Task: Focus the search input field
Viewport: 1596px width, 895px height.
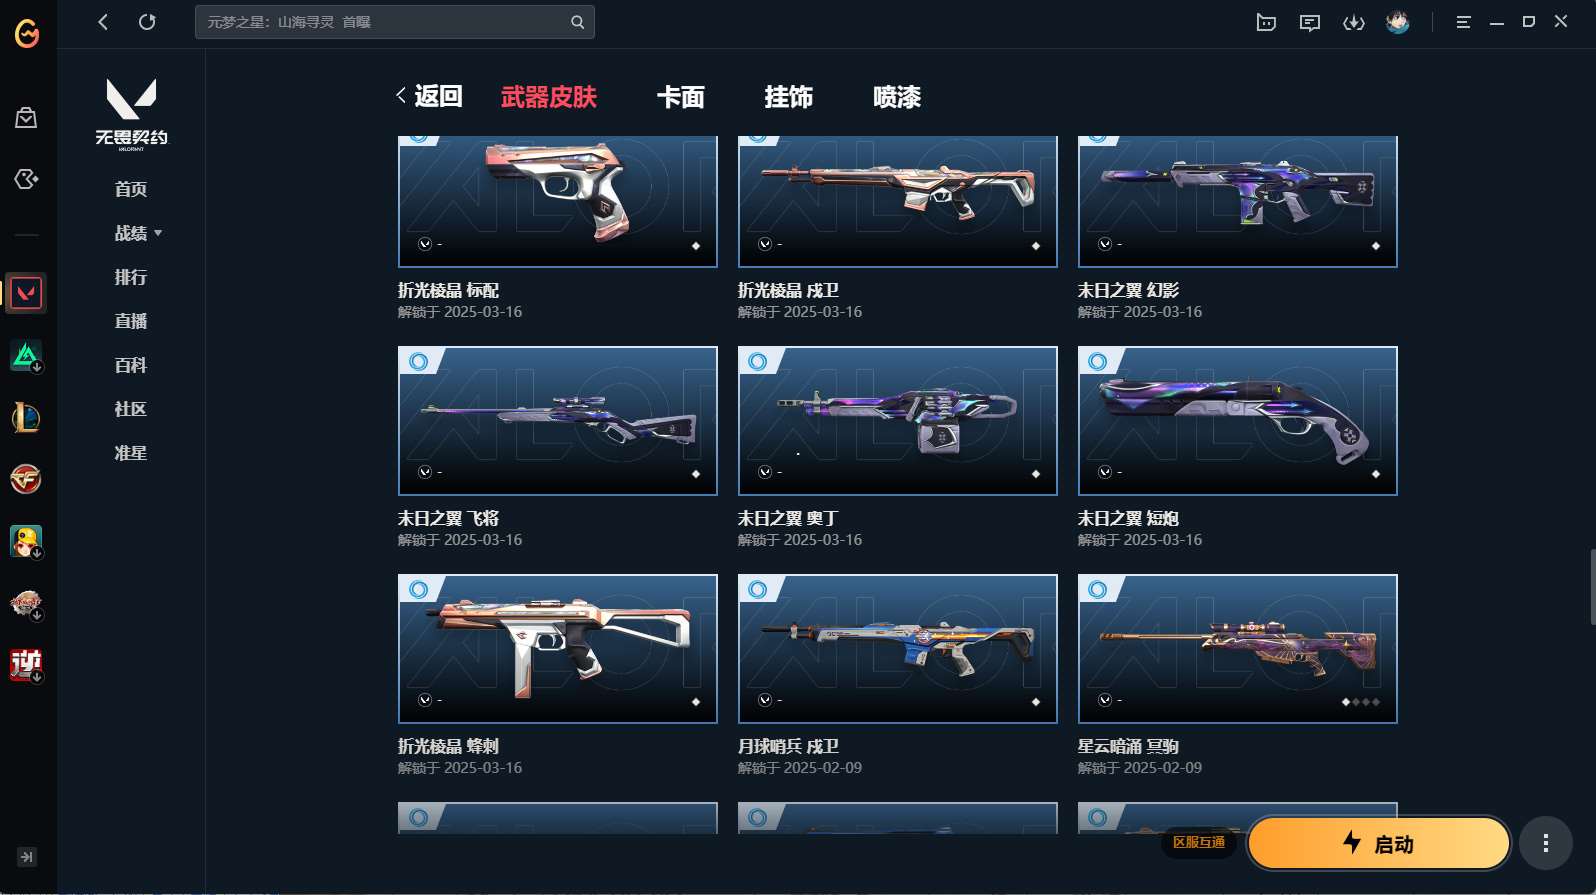Action: coord(384,22)
